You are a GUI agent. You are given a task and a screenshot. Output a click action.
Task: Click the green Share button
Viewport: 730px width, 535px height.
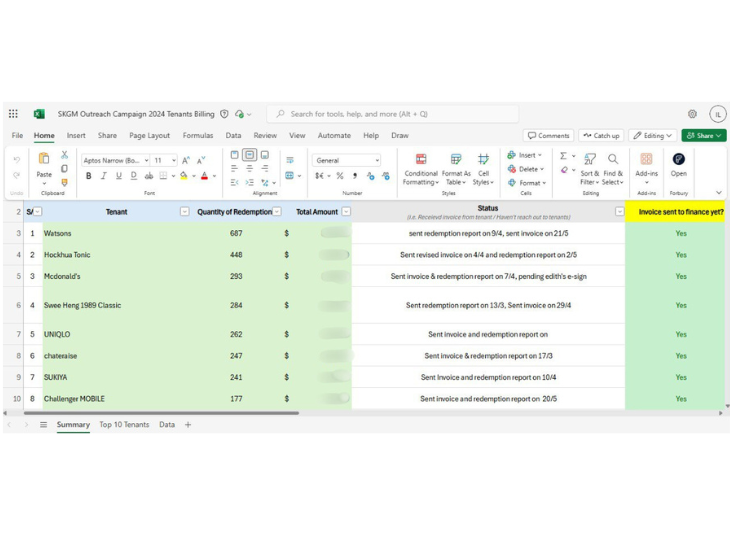pyautogui.click(x=703, y=135)
